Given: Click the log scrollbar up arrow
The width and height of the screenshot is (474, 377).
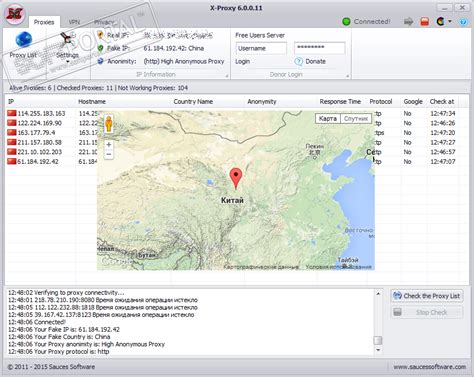Looking at the screenshot, I should pos(378,294).
